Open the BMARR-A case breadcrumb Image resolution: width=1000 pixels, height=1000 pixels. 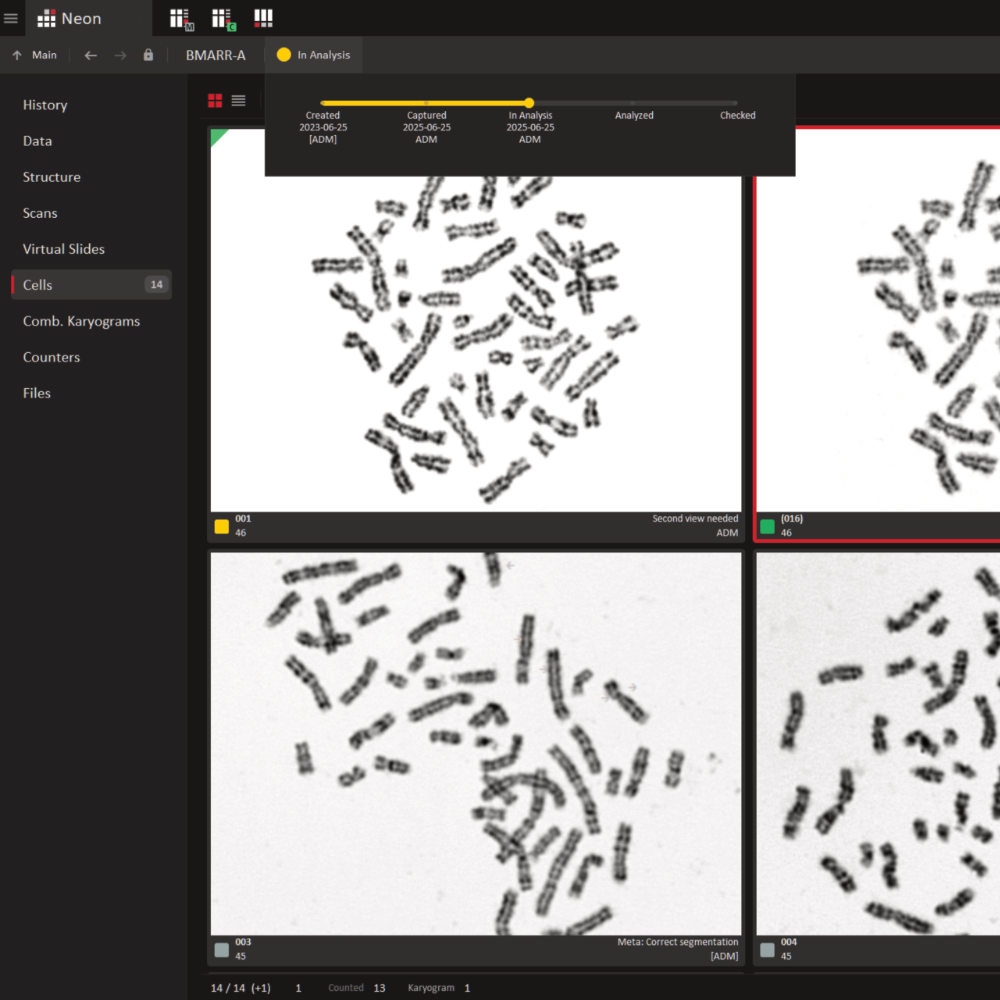(215, 55)
